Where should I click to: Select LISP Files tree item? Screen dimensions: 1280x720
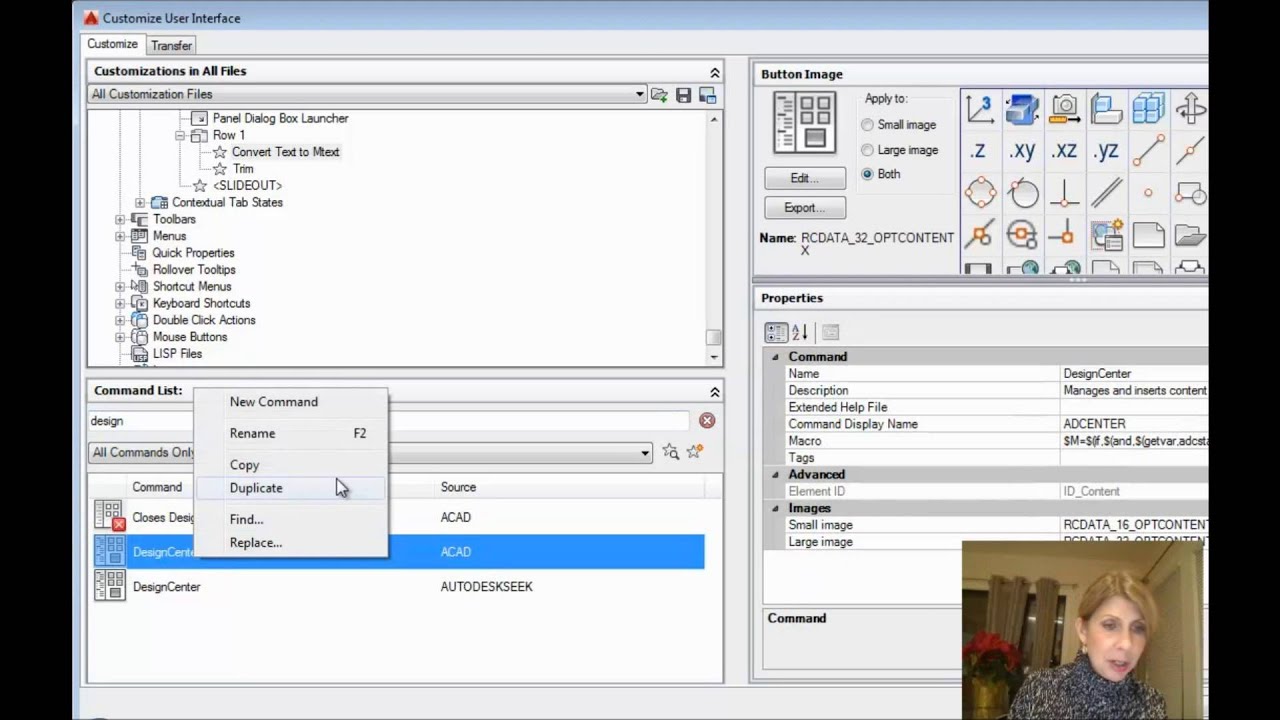coord(177,354)
